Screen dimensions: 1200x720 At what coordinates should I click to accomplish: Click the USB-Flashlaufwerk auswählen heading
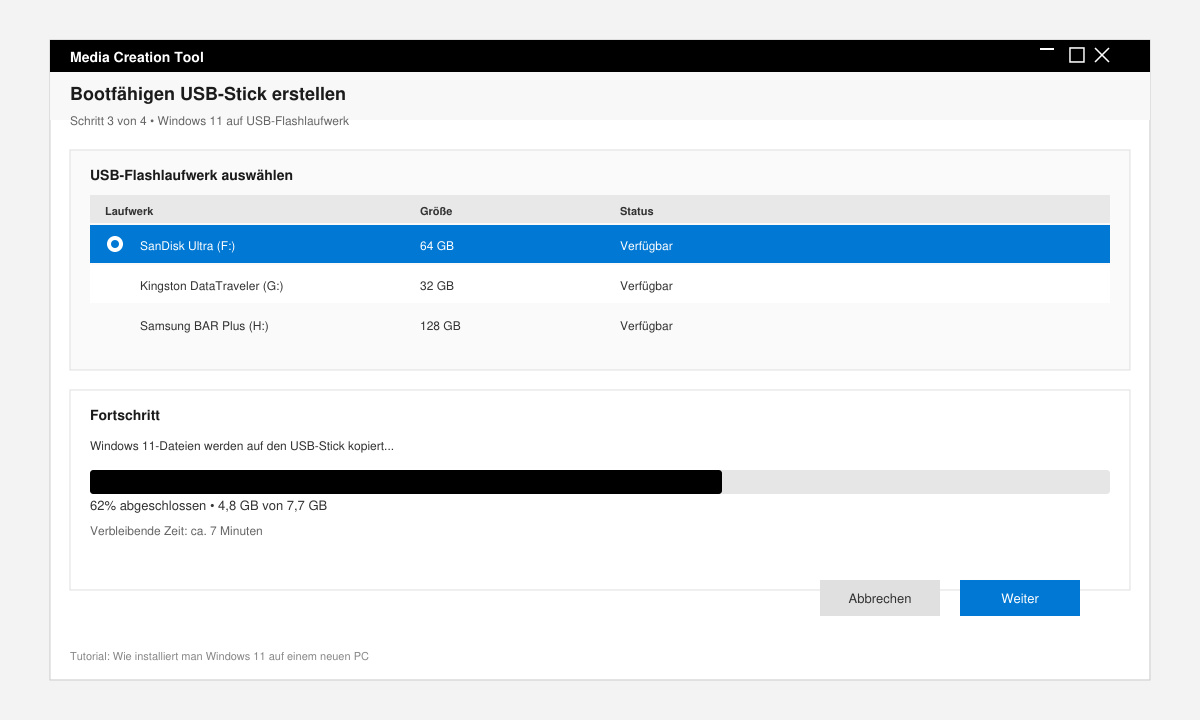tap(191, 175)
